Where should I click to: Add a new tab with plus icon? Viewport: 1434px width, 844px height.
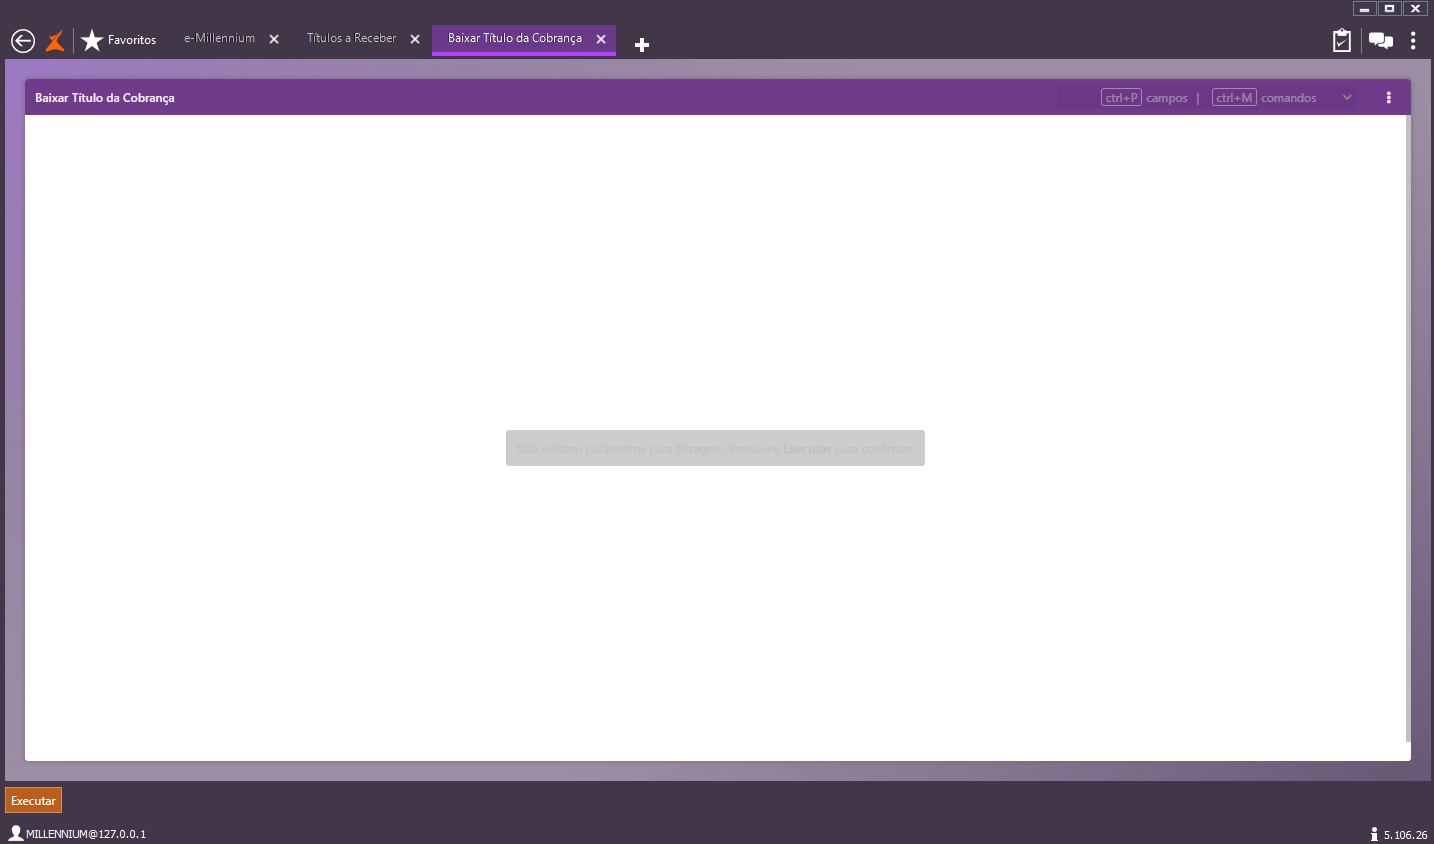642,45
